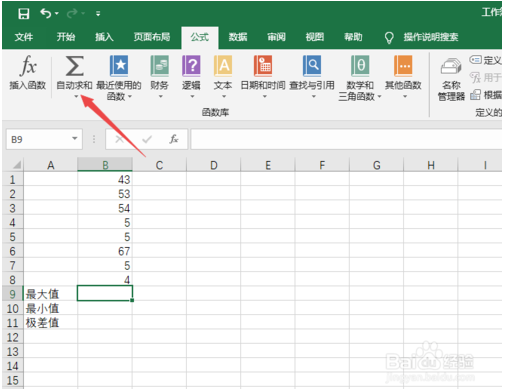The width and height of the screenshot is (506, 389).
Task: Customize the quick access toolbar
Action: (x=98, y=14)
